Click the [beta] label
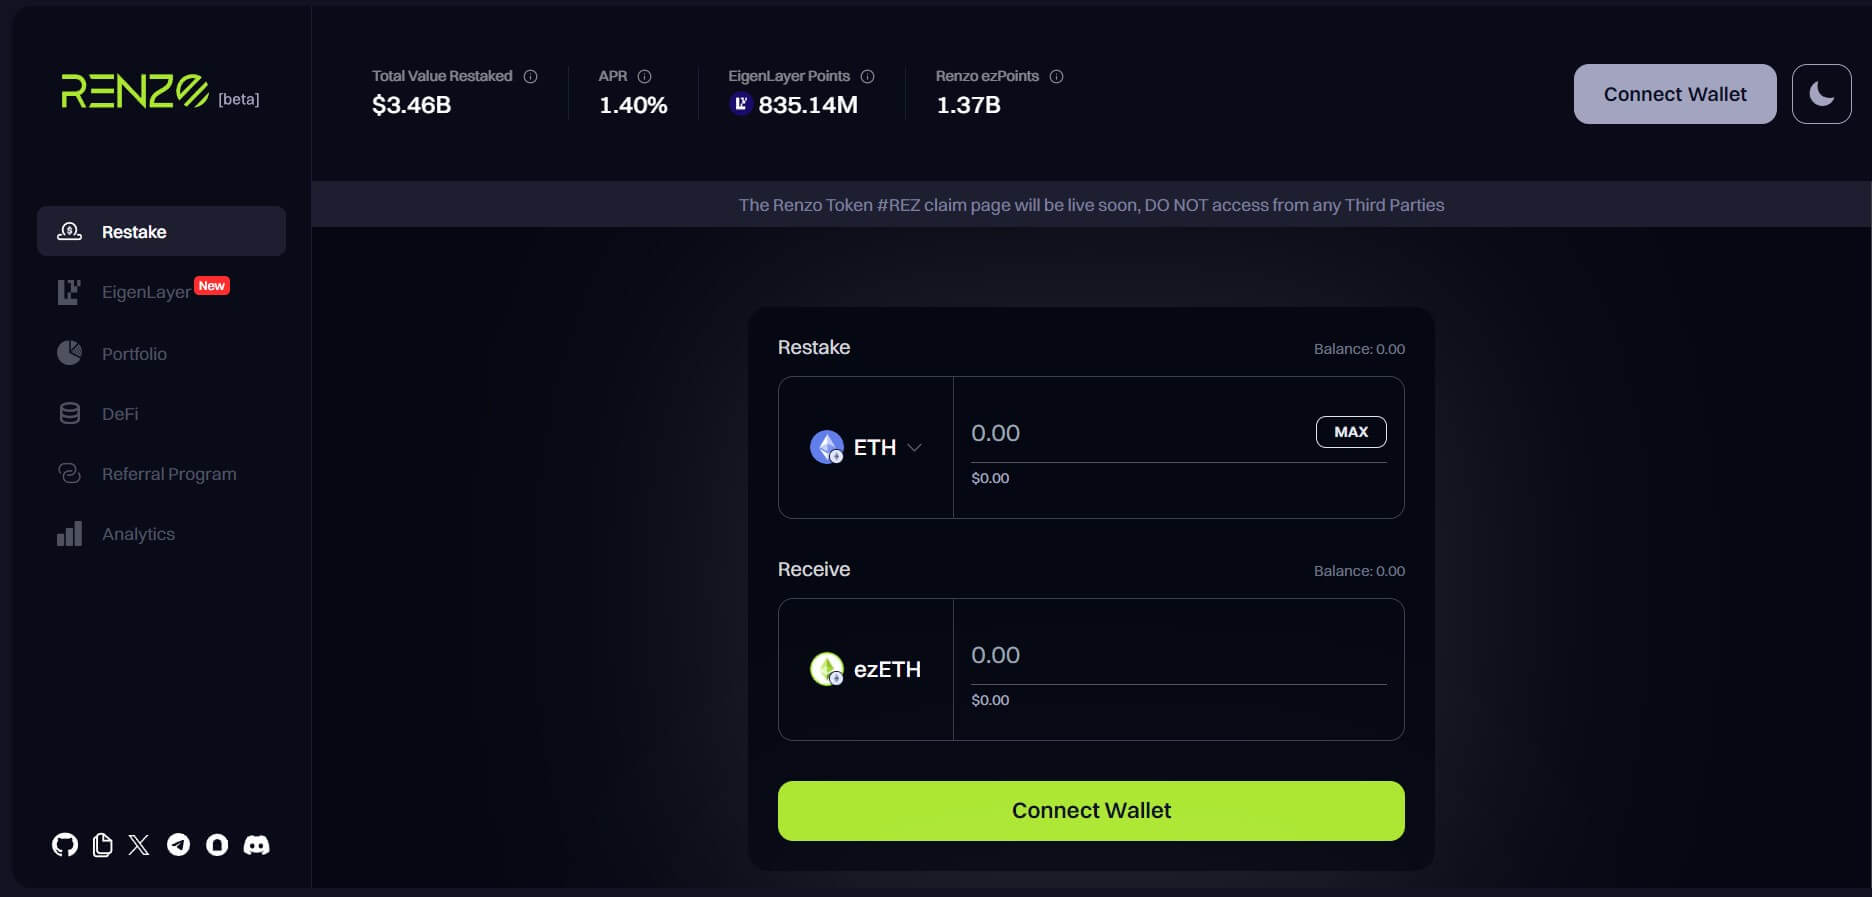 (239, 99)
